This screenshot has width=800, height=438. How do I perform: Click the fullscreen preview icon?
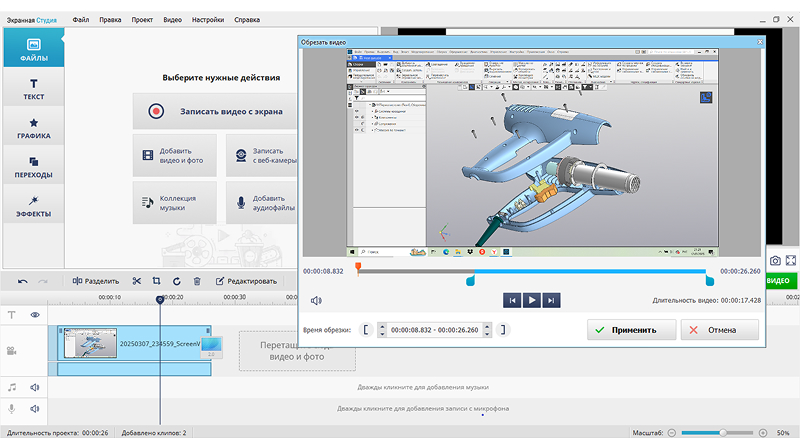click(x=791, y=261)
